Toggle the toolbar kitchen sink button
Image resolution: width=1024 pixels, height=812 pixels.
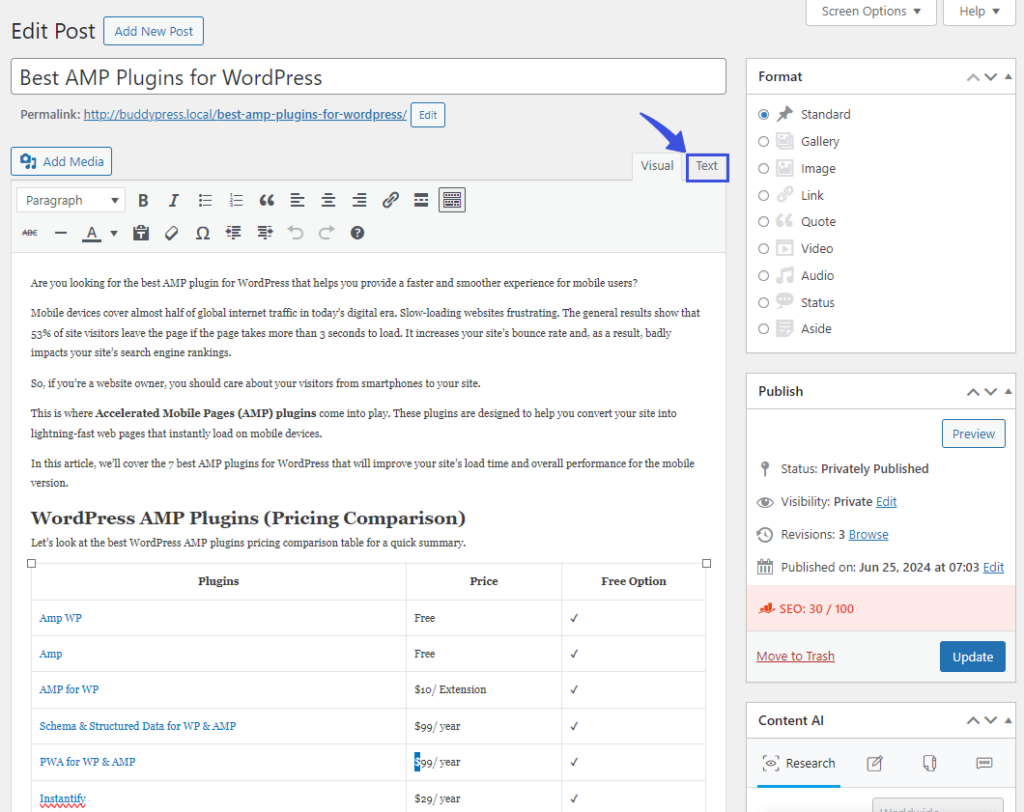tap(452, 201)
